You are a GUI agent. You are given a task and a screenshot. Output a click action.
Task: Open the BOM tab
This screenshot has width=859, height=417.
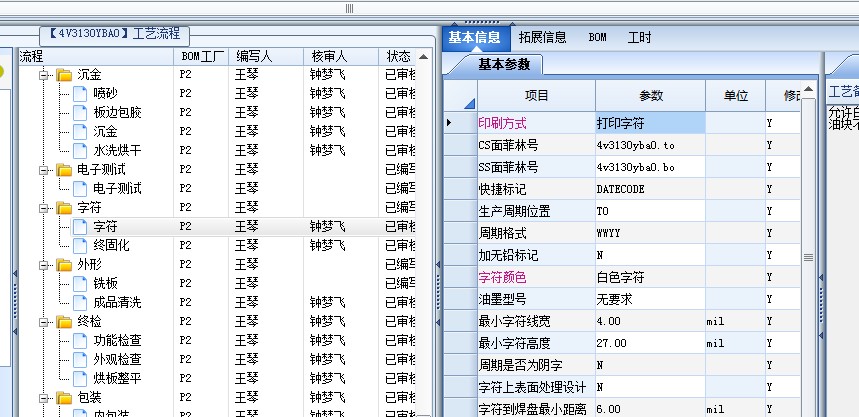click(598, 37)
